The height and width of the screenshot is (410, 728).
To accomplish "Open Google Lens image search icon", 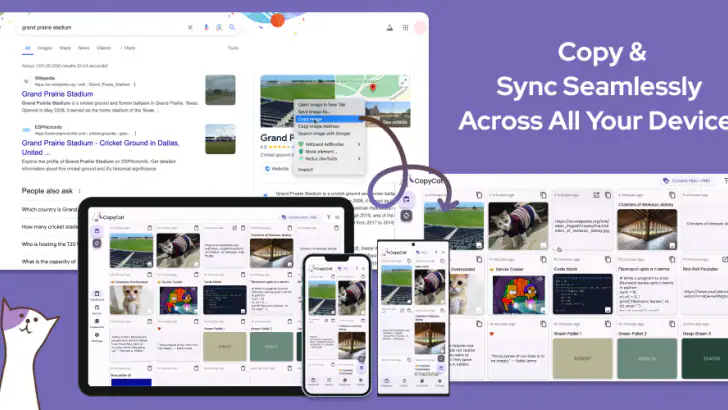I will pos(219,27).
